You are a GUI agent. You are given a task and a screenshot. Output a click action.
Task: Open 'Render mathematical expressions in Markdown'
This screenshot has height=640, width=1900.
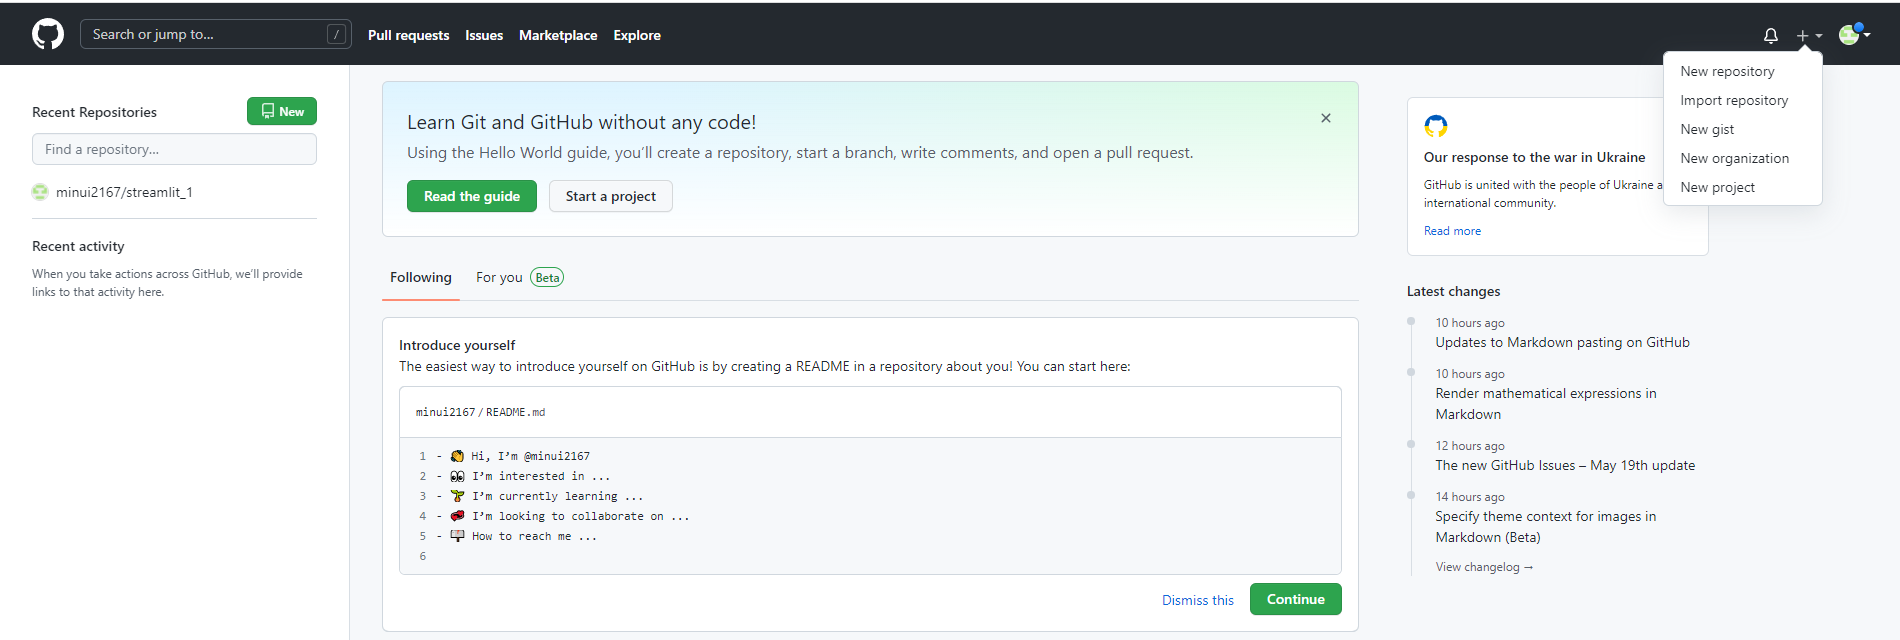pyautogui.click(x=1546, y=404)
